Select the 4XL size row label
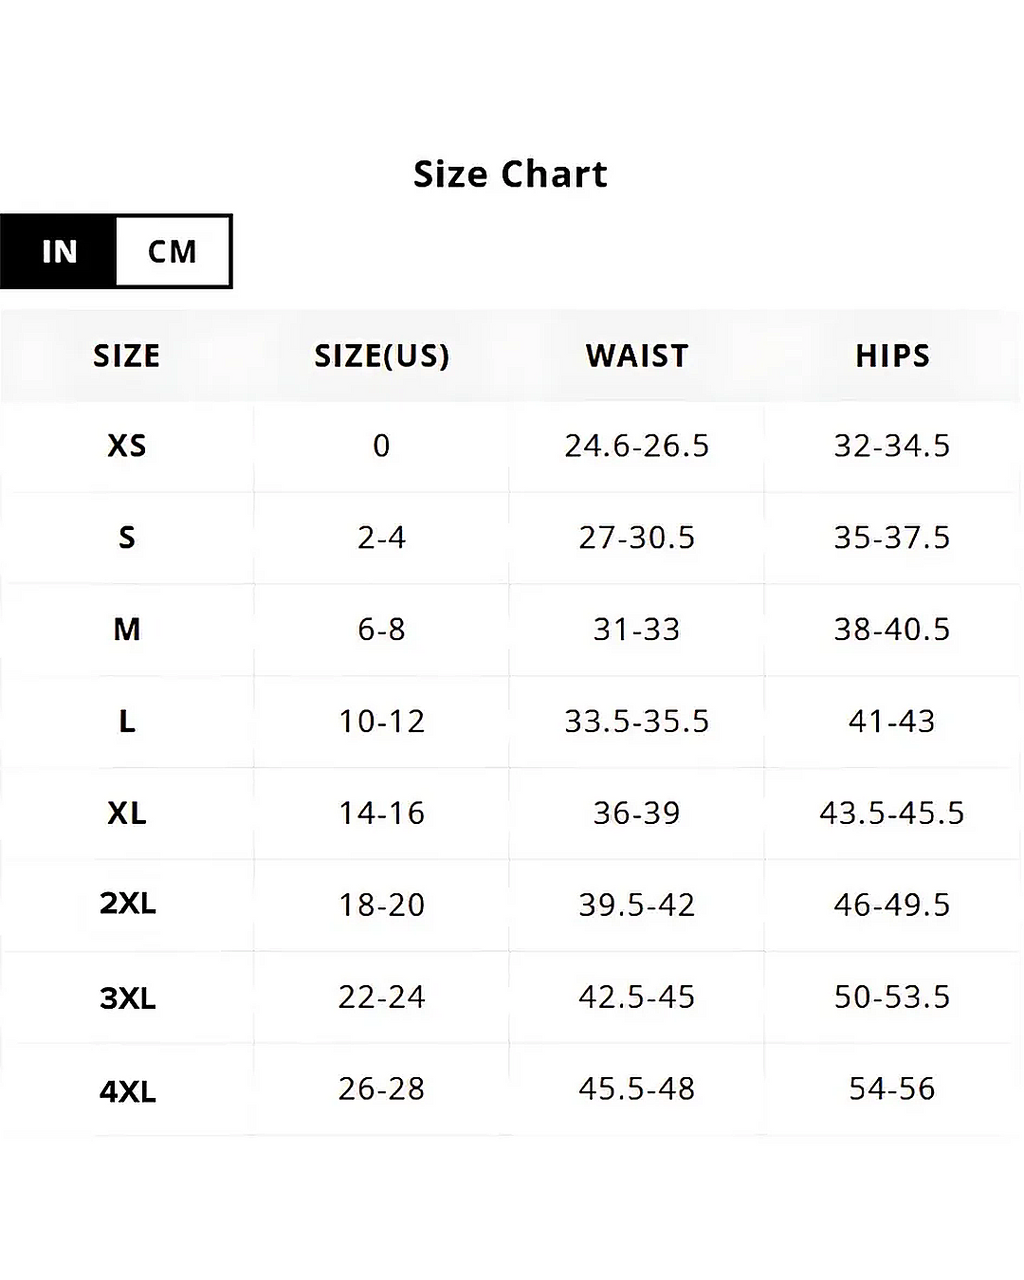The image size is (1024, 1280). (x=127, y=1090)
